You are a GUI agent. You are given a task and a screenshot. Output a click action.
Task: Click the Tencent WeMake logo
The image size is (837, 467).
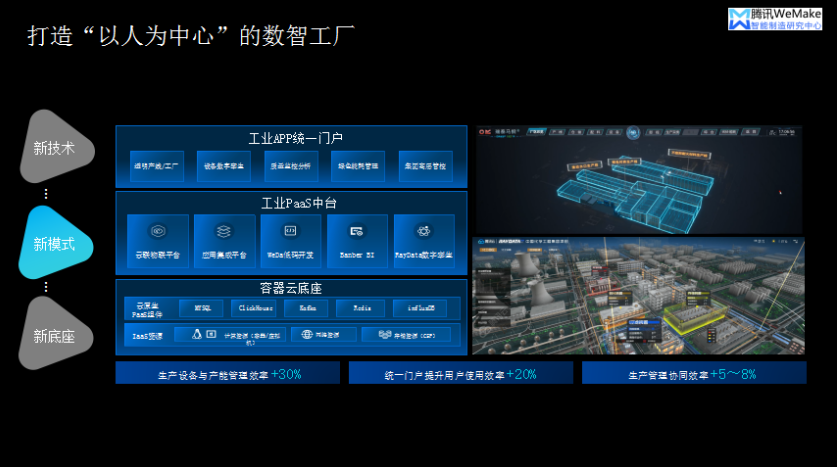(775, 19)
